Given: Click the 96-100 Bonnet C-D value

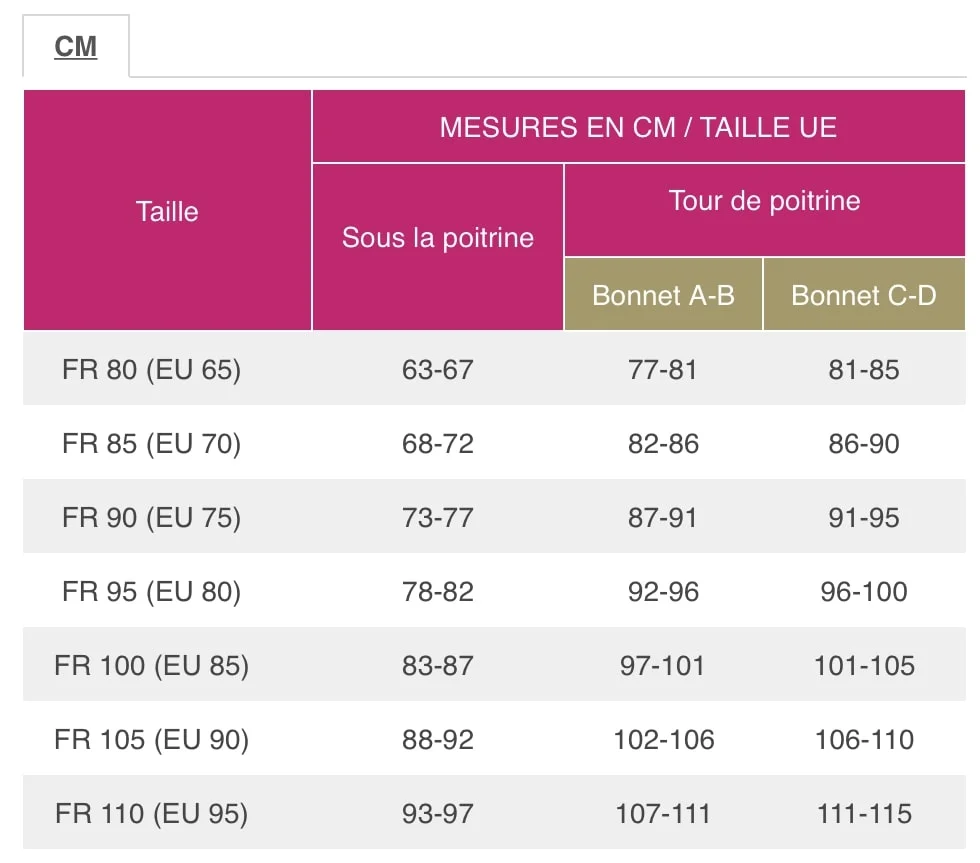Looking at the screenshot, I should pos(864,591).
